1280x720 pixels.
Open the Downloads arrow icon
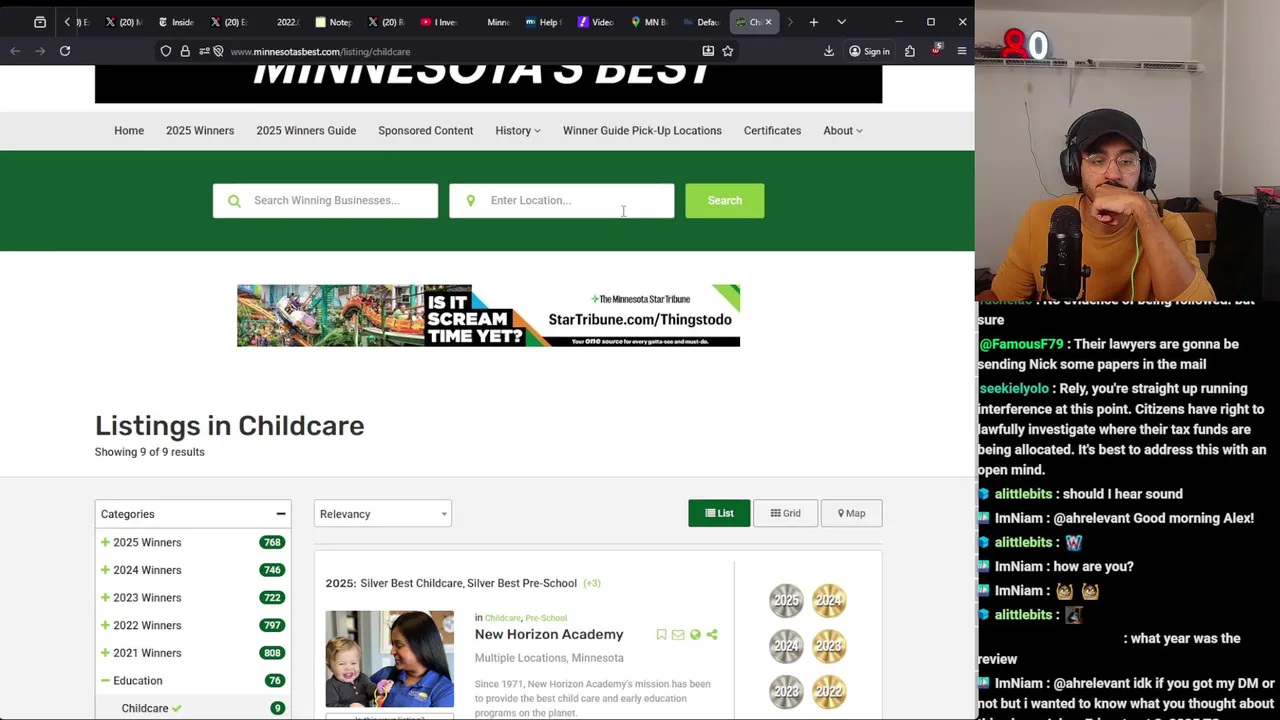(829, 51)
